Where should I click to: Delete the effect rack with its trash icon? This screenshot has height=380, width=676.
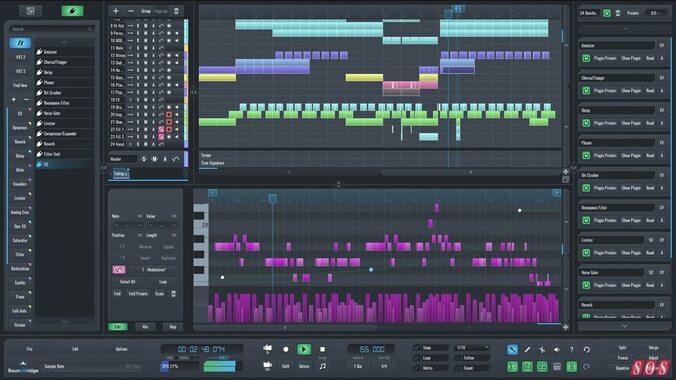[618, 13]
